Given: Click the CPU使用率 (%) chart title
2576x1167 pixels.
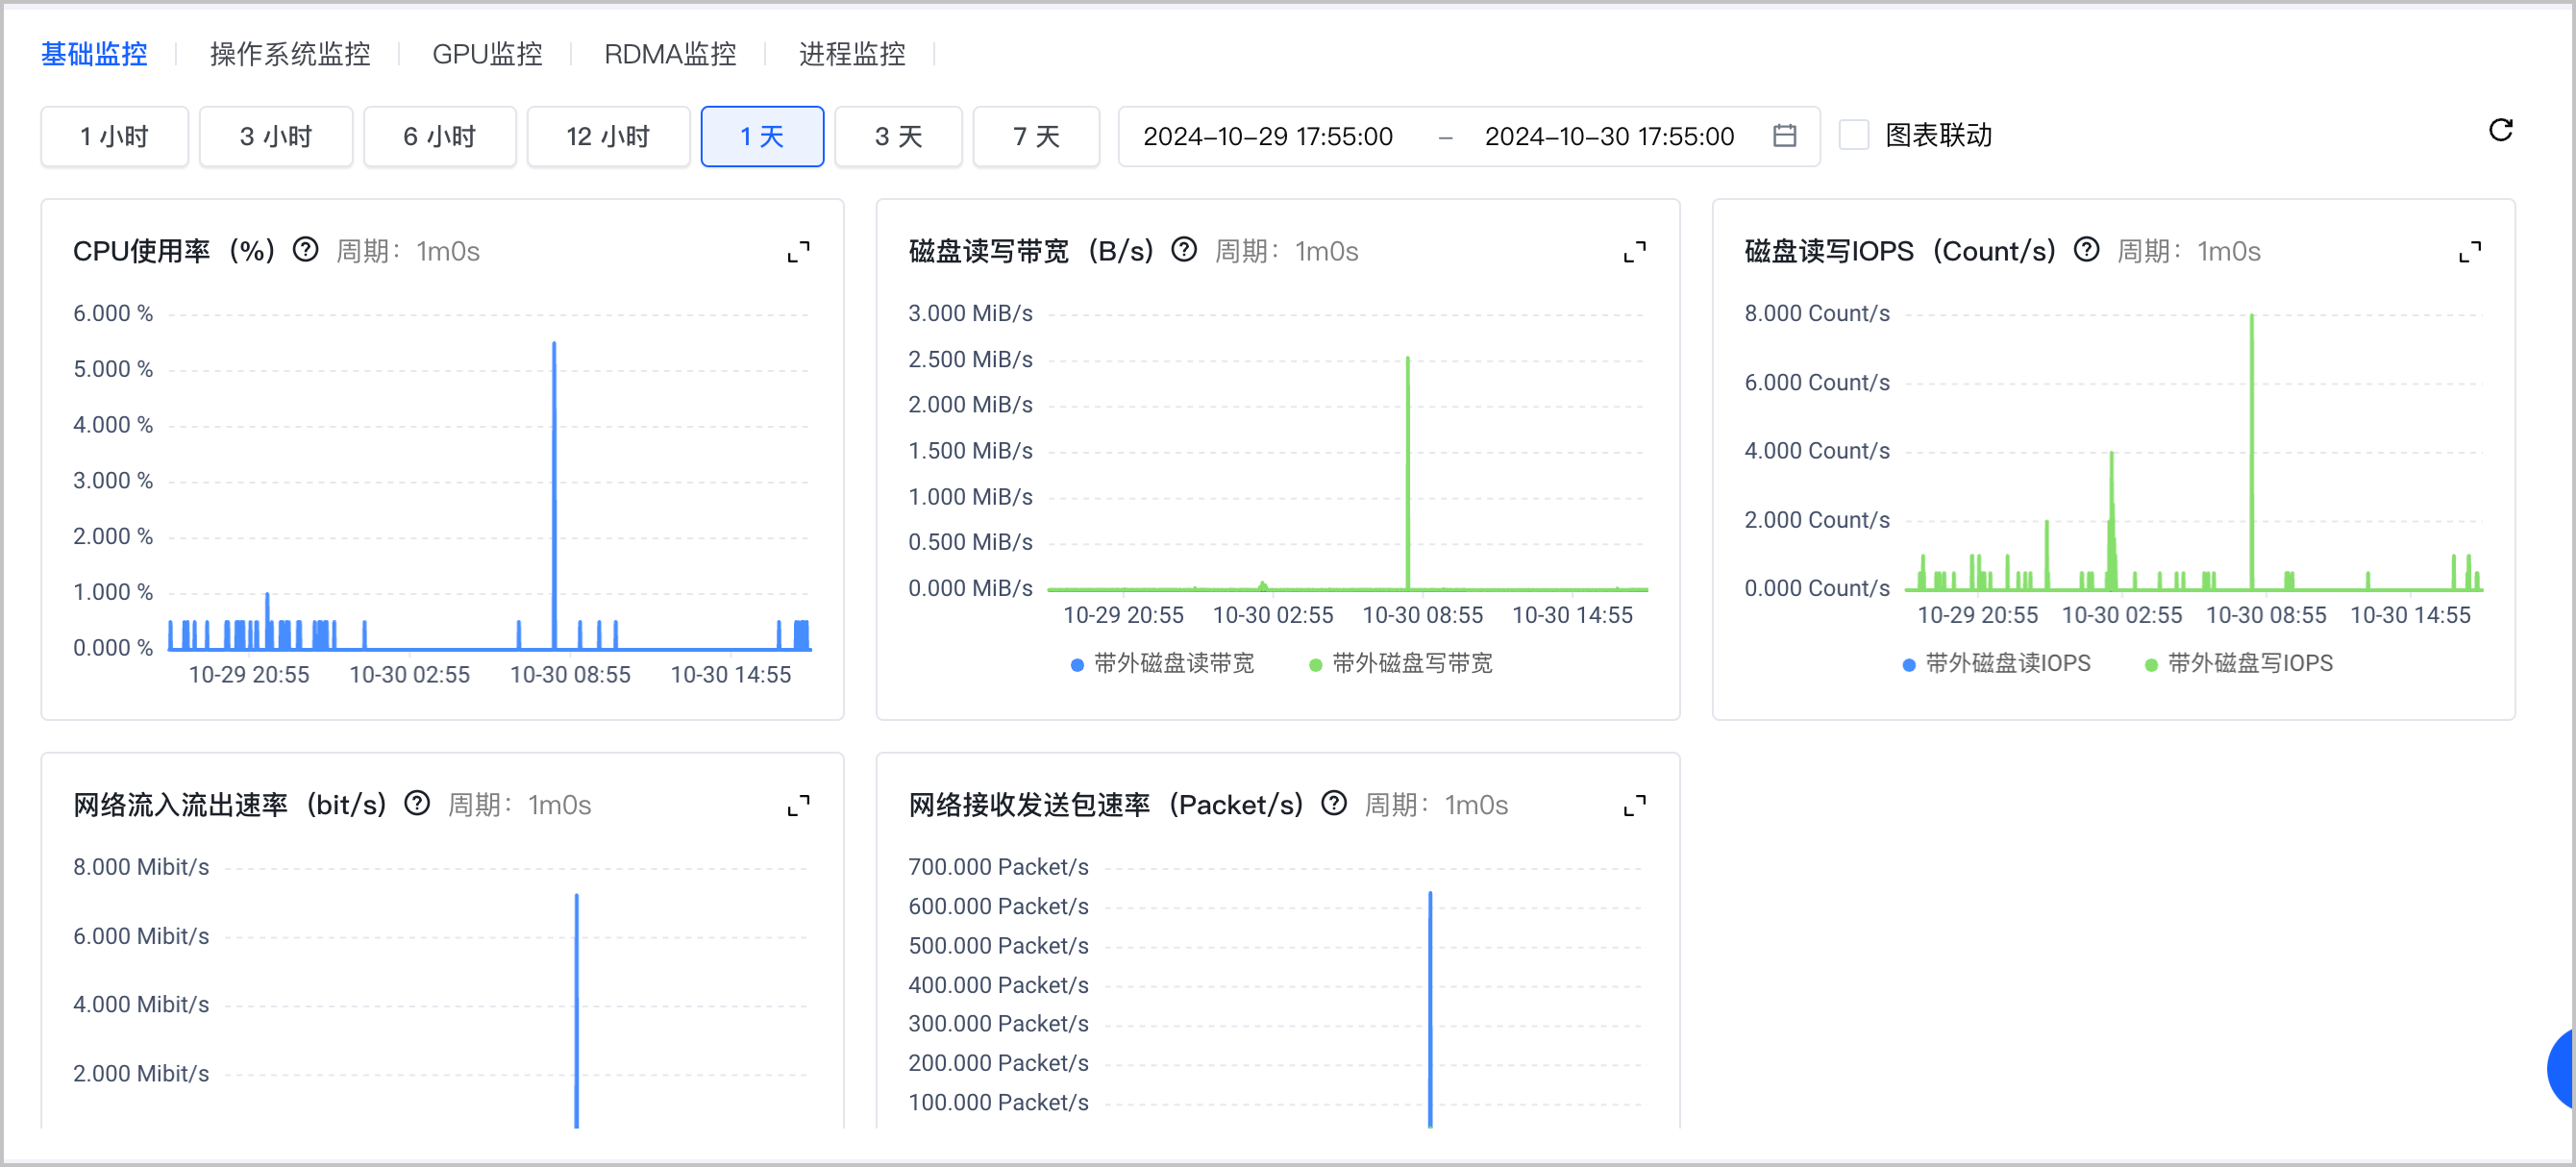Looking at the screenshot, I should coord(173,251).
